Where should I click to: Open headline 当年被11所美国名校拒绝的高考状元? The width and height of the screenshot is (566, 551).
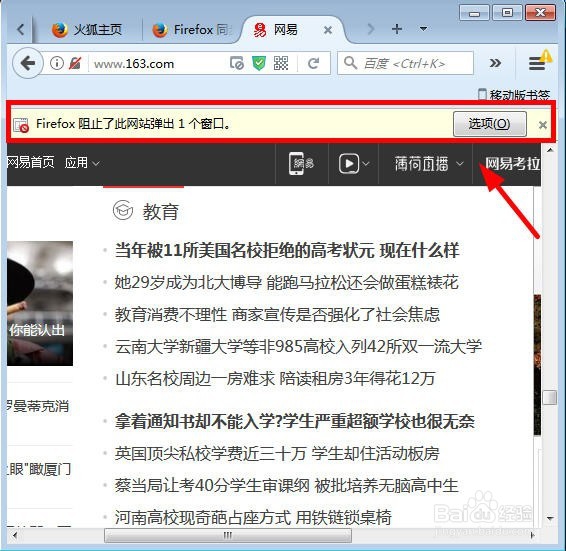pos(287,250)
